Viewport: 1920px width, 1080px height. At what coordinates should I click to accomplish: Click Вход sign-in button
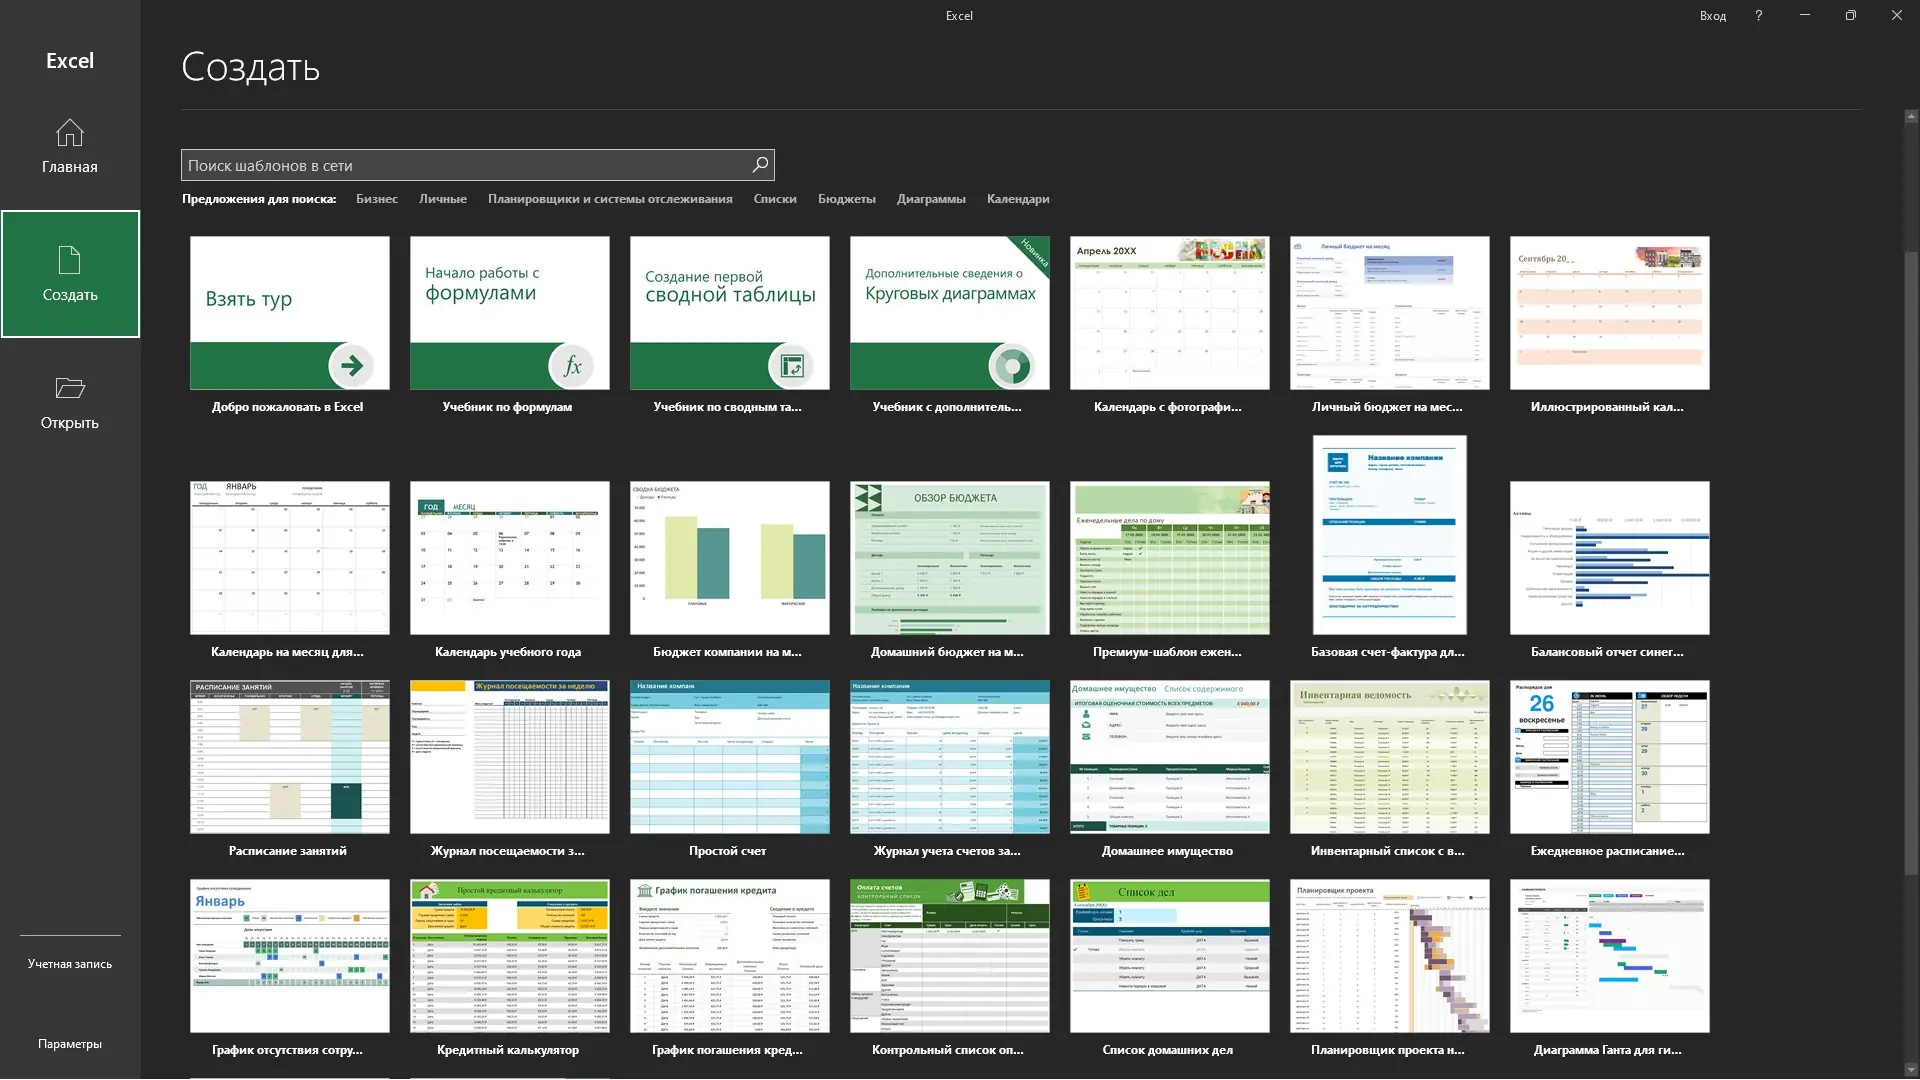coord(1712,16)
